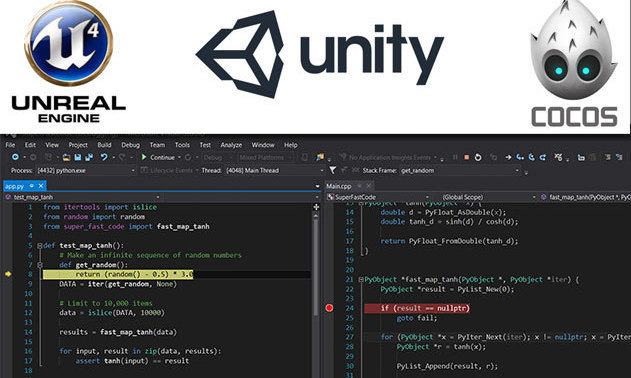Image resolution: width=631 pixels, height=378 pixels.
Task: Open the Test menu
Action: click(x=205, y=145)
